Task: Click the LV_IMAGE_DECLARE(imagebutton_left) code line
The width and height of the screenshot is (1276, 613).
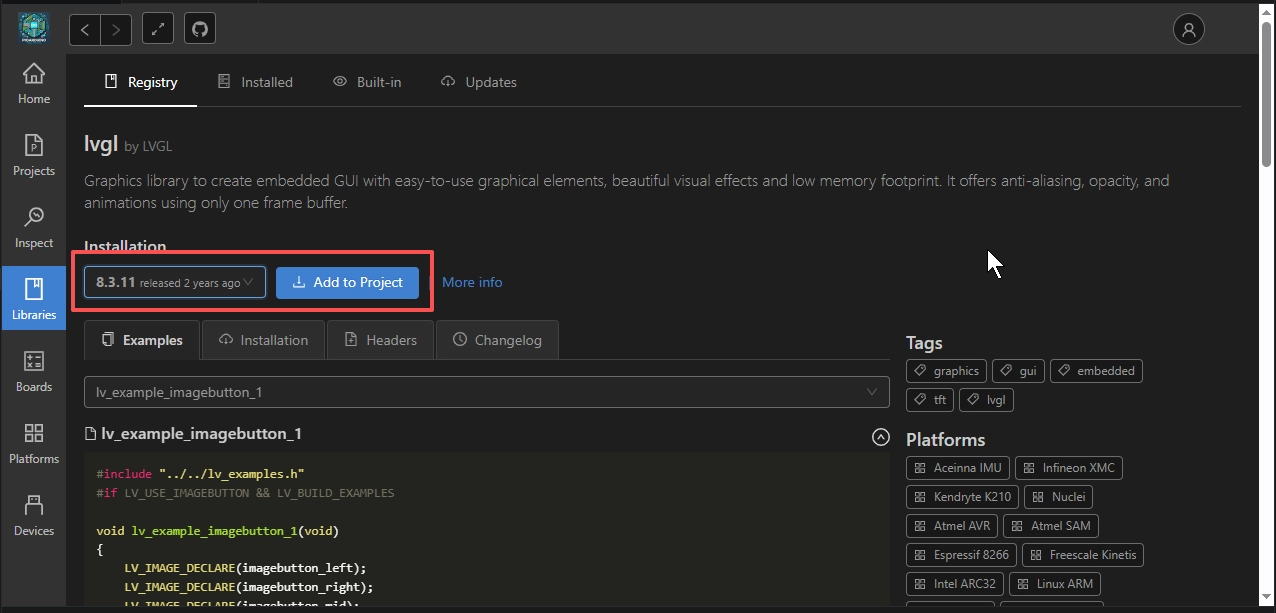Action: pos(245,568)
